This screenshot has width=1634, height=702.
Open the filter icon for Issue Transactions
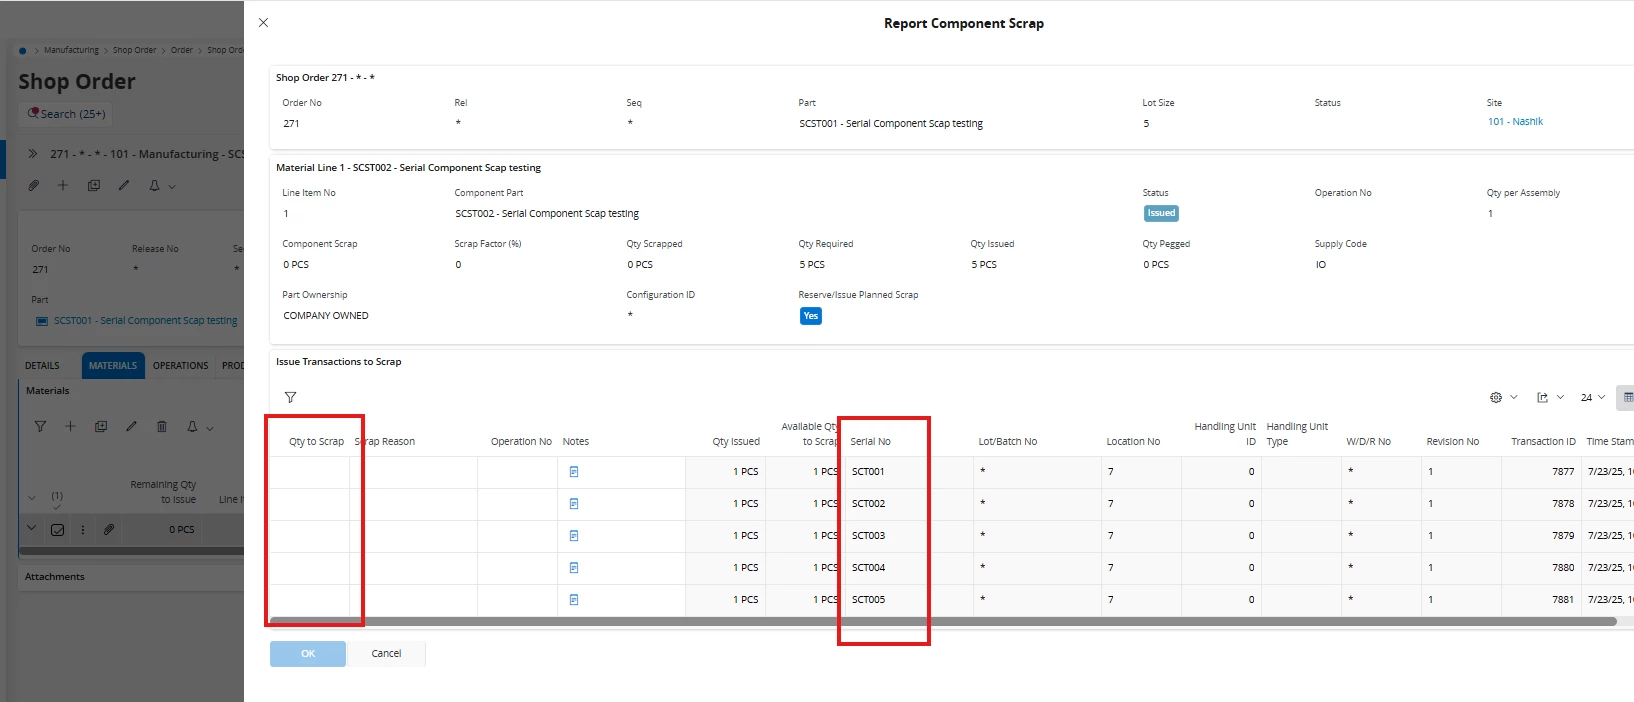point(290,397)
